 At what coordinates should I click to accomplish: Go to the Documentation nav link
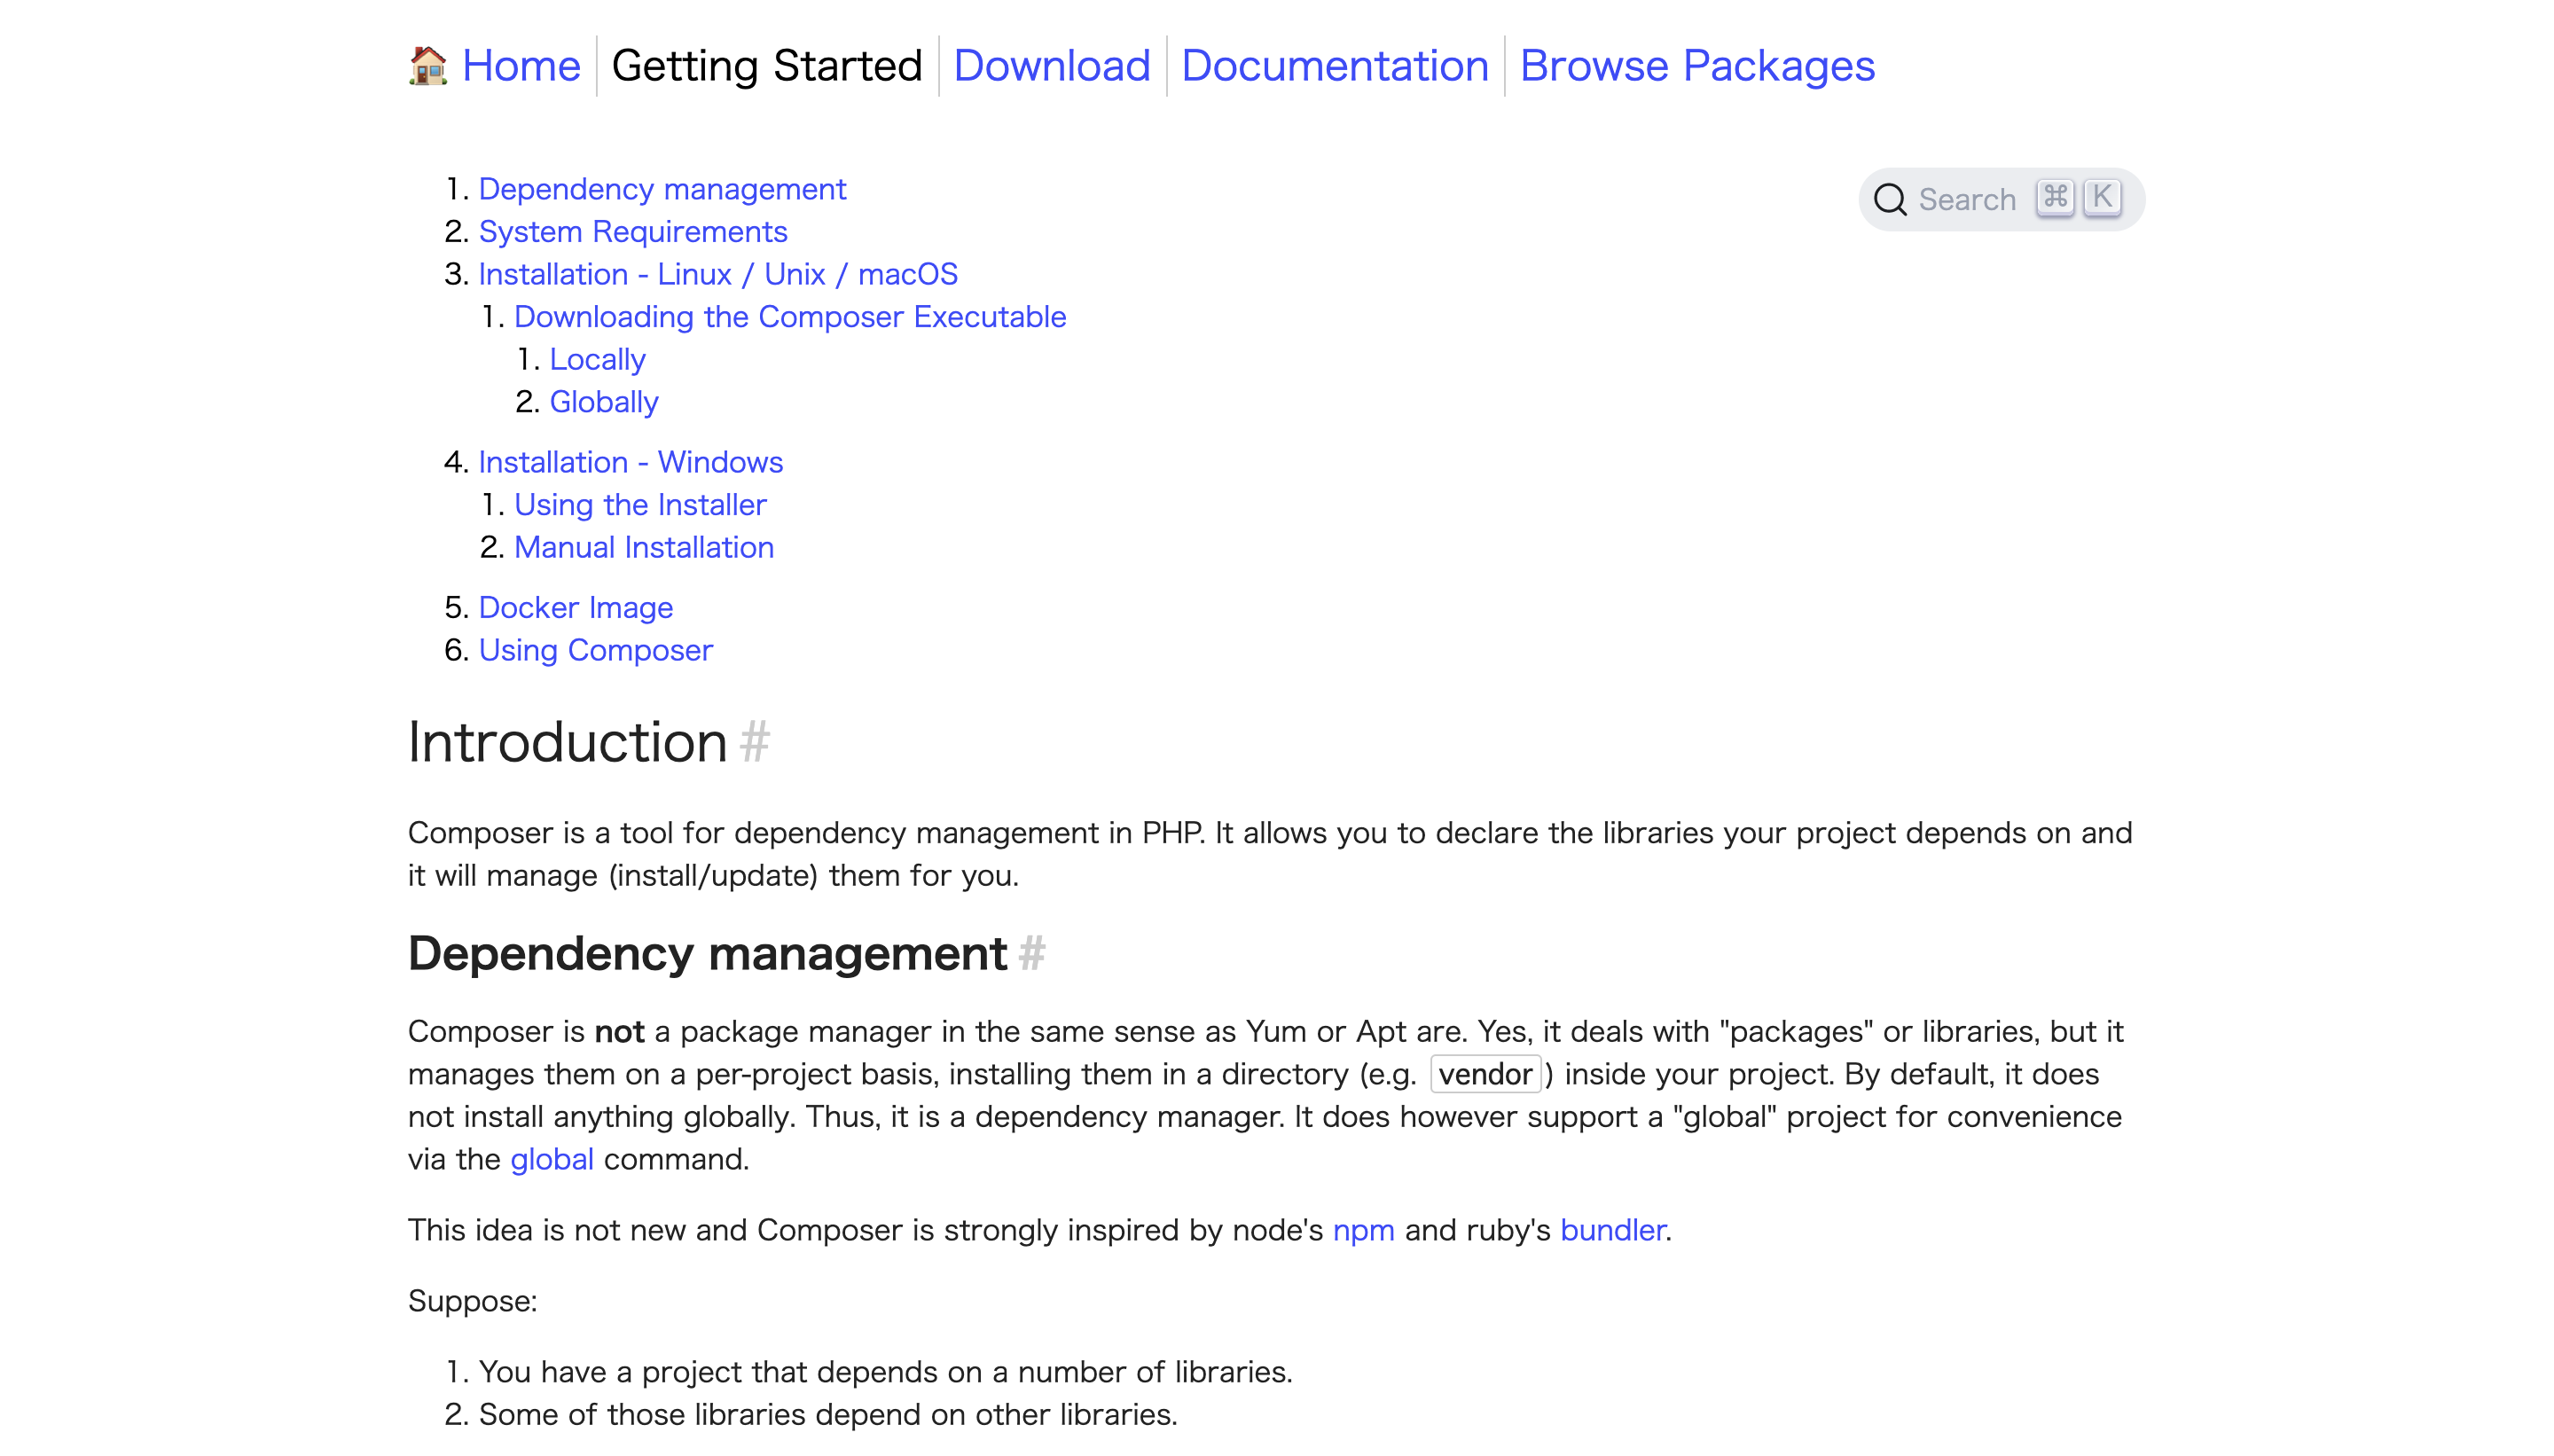(x=1335, y=66)
